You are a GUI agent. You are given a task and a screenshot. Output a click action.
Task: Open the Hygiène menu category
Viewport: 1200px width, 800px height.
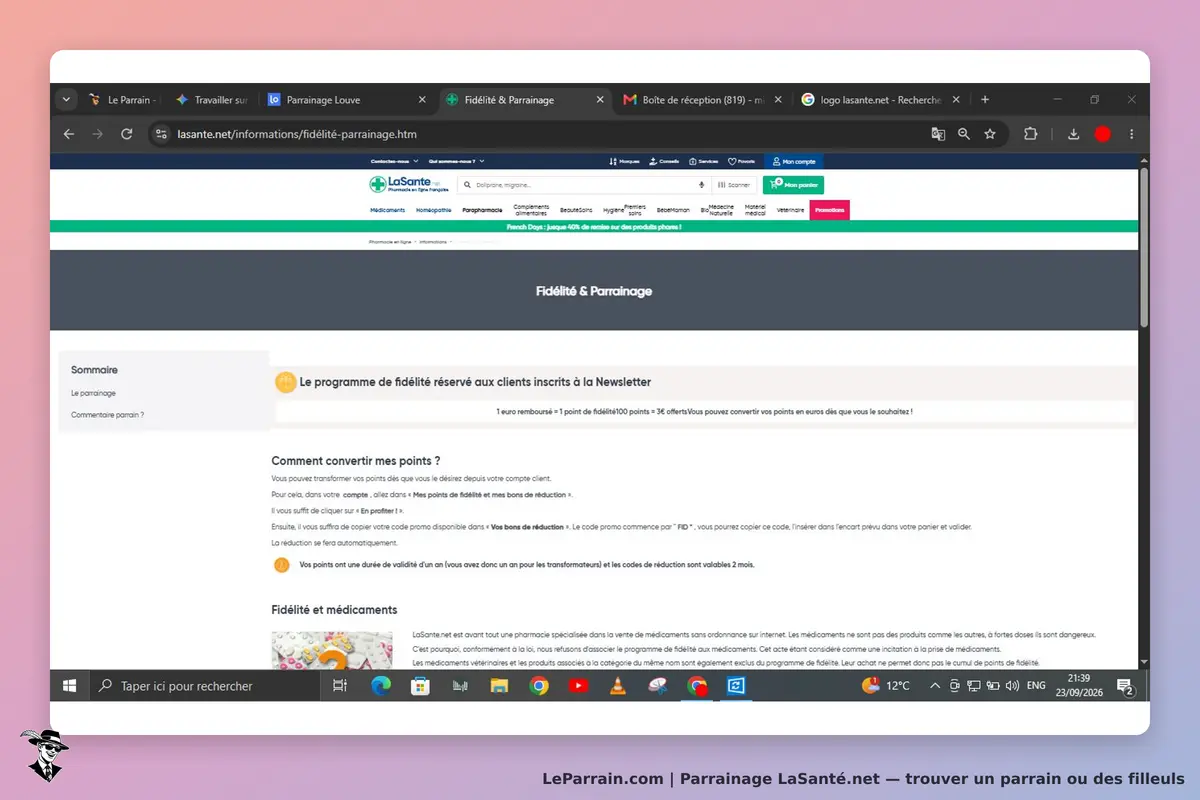coord(613,210)
